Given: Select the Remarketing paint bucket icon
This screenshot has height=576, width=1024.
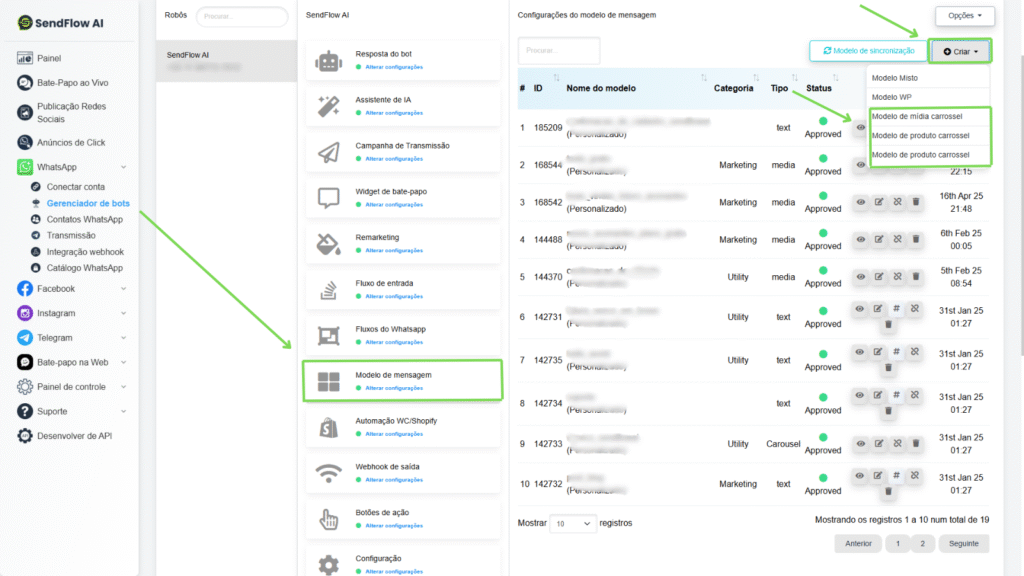Looking at the screenshot, I should pos(328,244).
